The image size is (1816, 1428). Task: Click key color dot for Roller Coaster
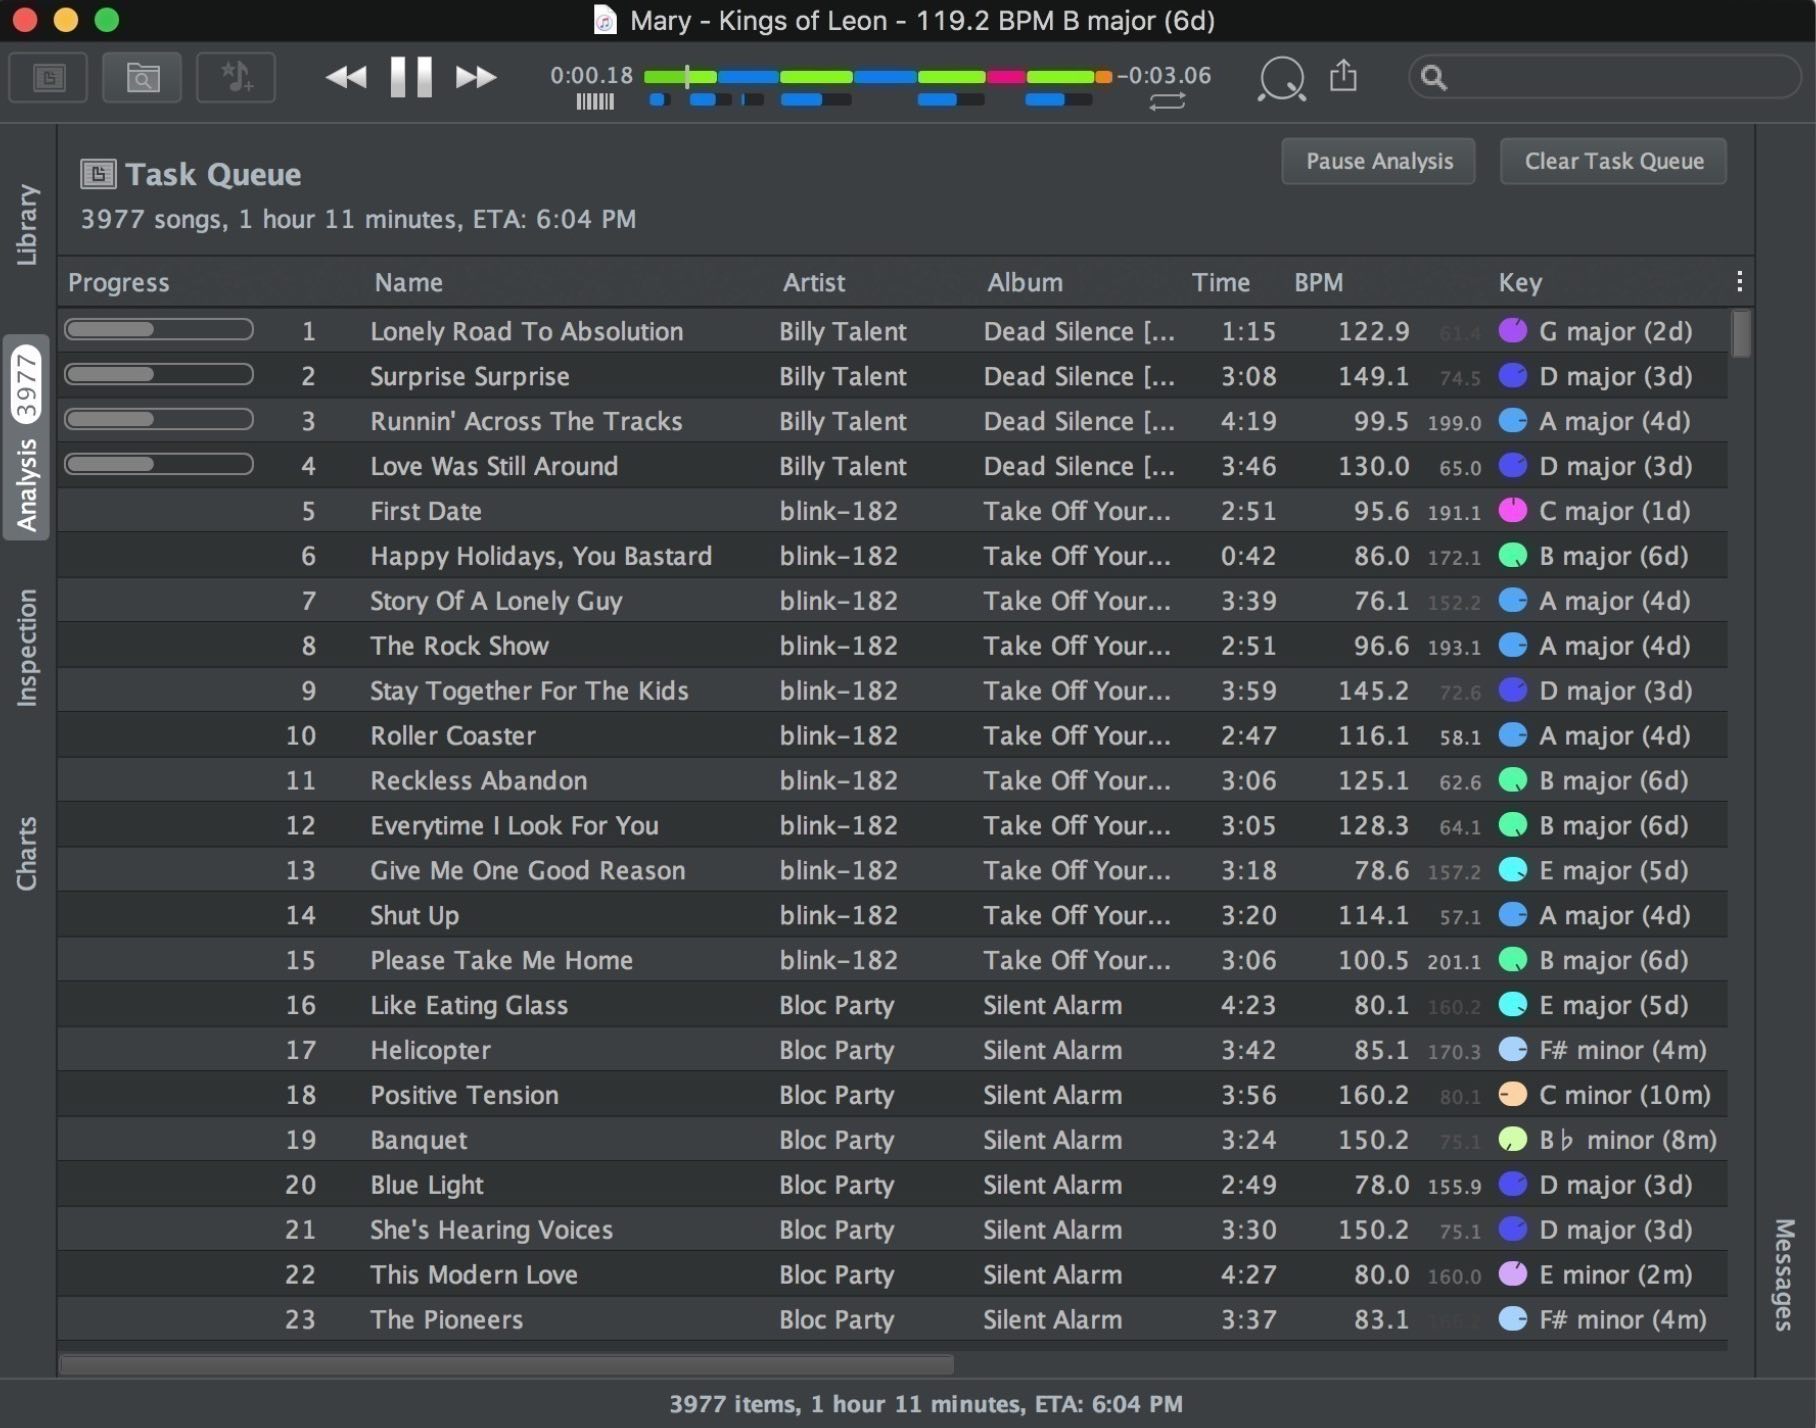pyautogui.click(x=1513, y=735)
